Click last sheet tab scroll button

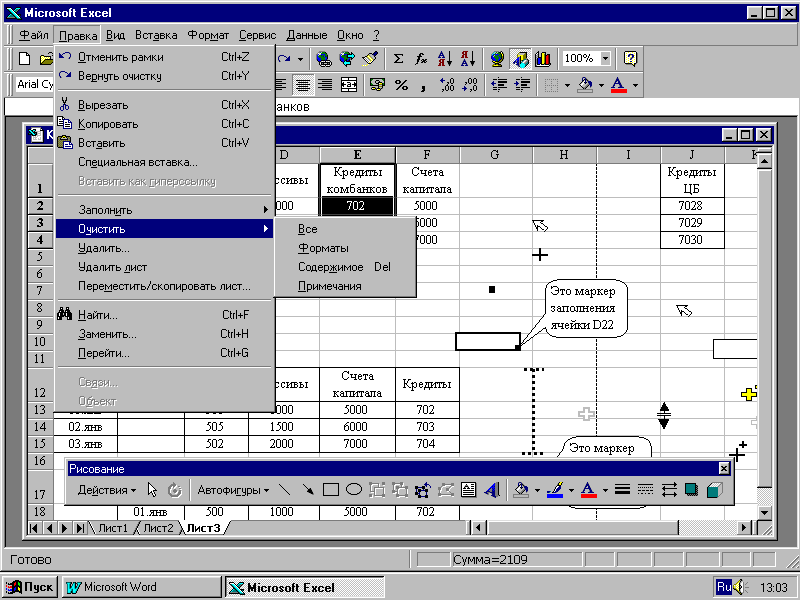pyautogui.click(x=80, y=528)
